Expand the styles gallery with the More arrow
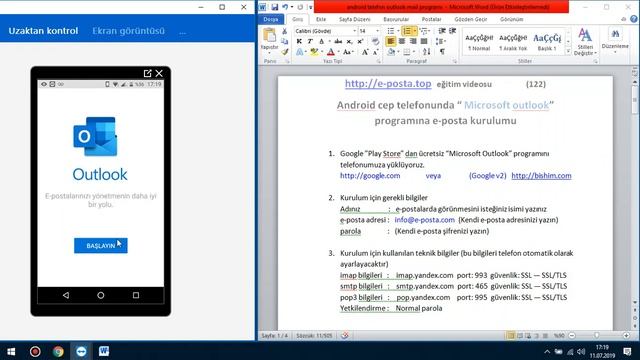This screenshot has width=640, height=360. [x=568, y=51]
